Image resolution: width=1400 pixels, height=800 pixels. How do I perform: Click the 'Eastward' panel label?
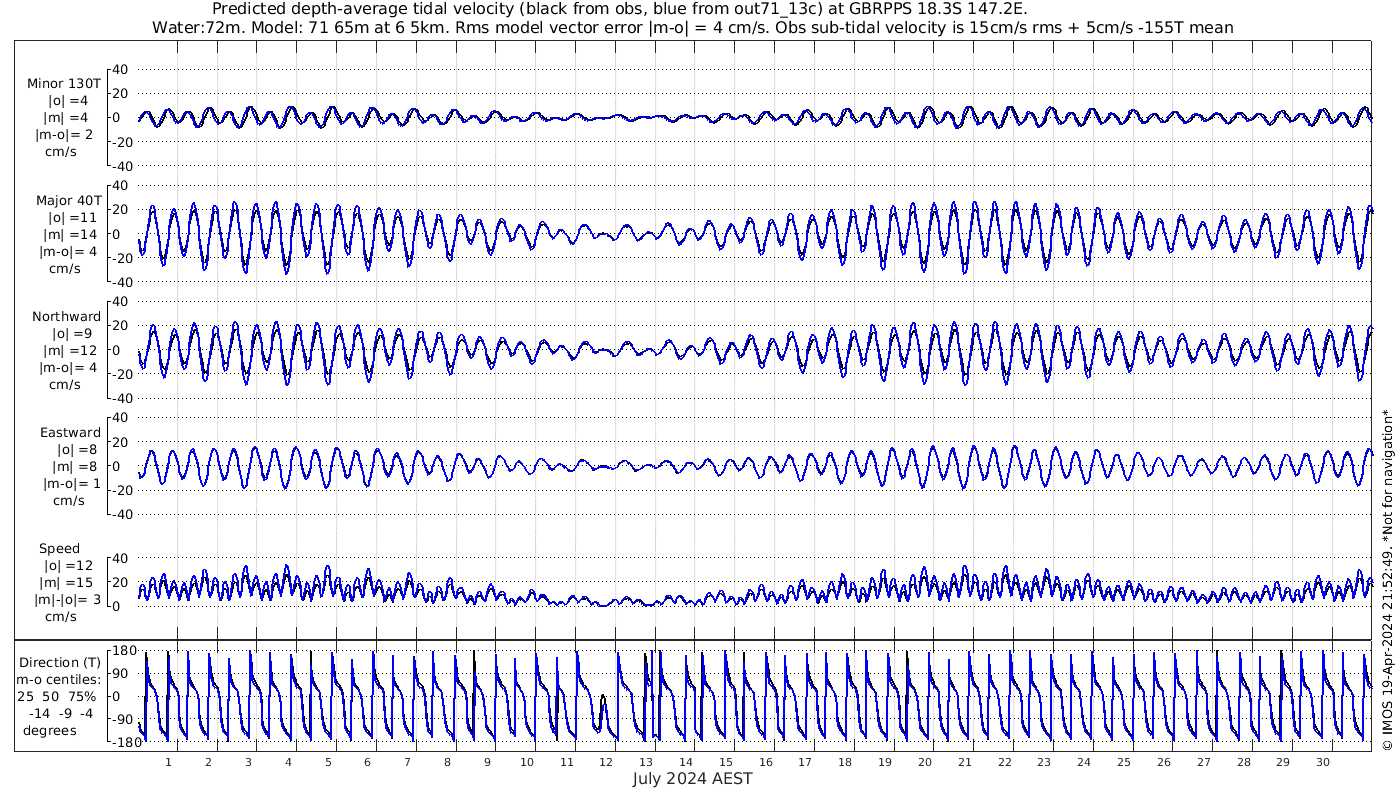(70, 433)
